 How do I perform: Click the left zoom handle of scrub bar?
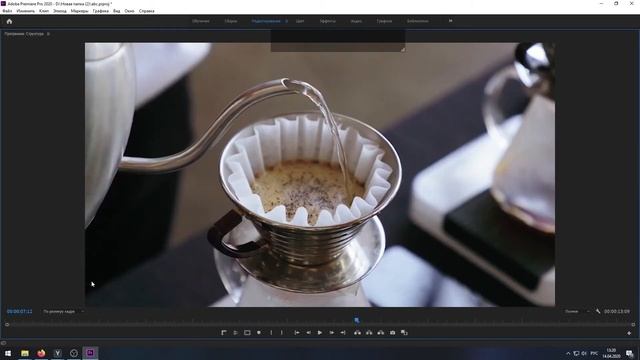click(x=7, y=324)
